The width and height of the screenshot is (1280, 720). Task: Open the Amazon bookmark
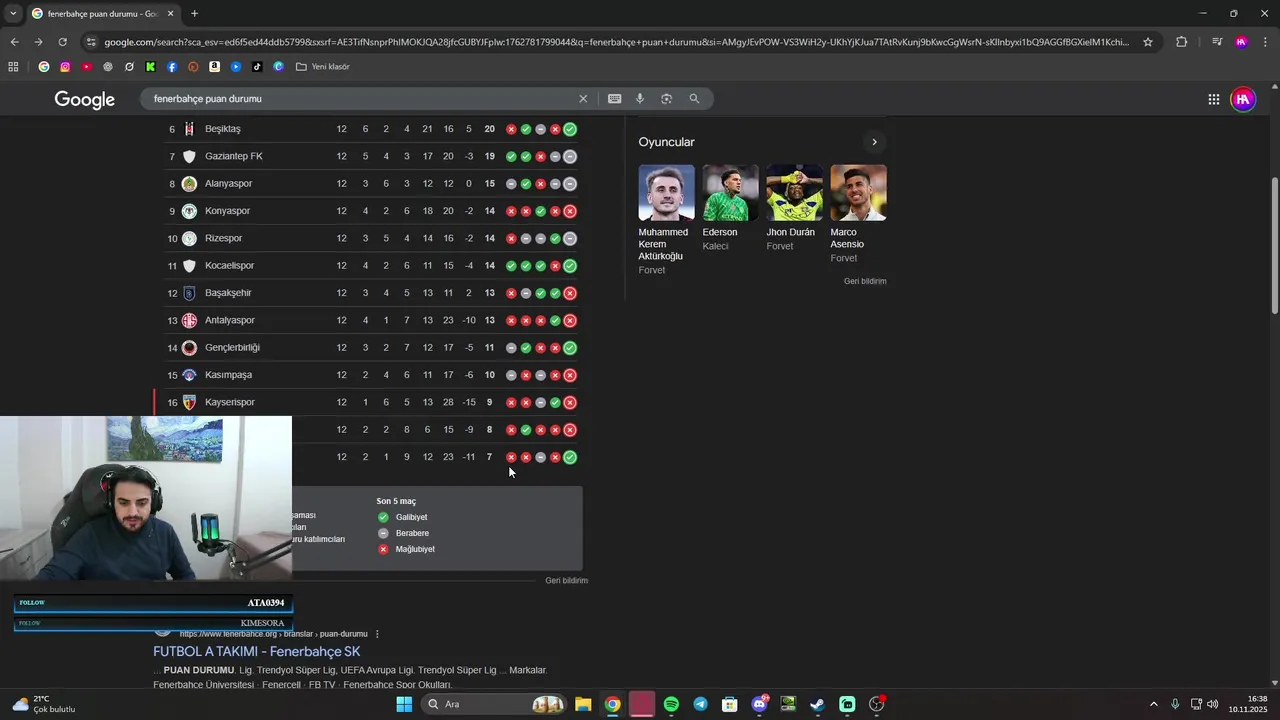(214, 67)
